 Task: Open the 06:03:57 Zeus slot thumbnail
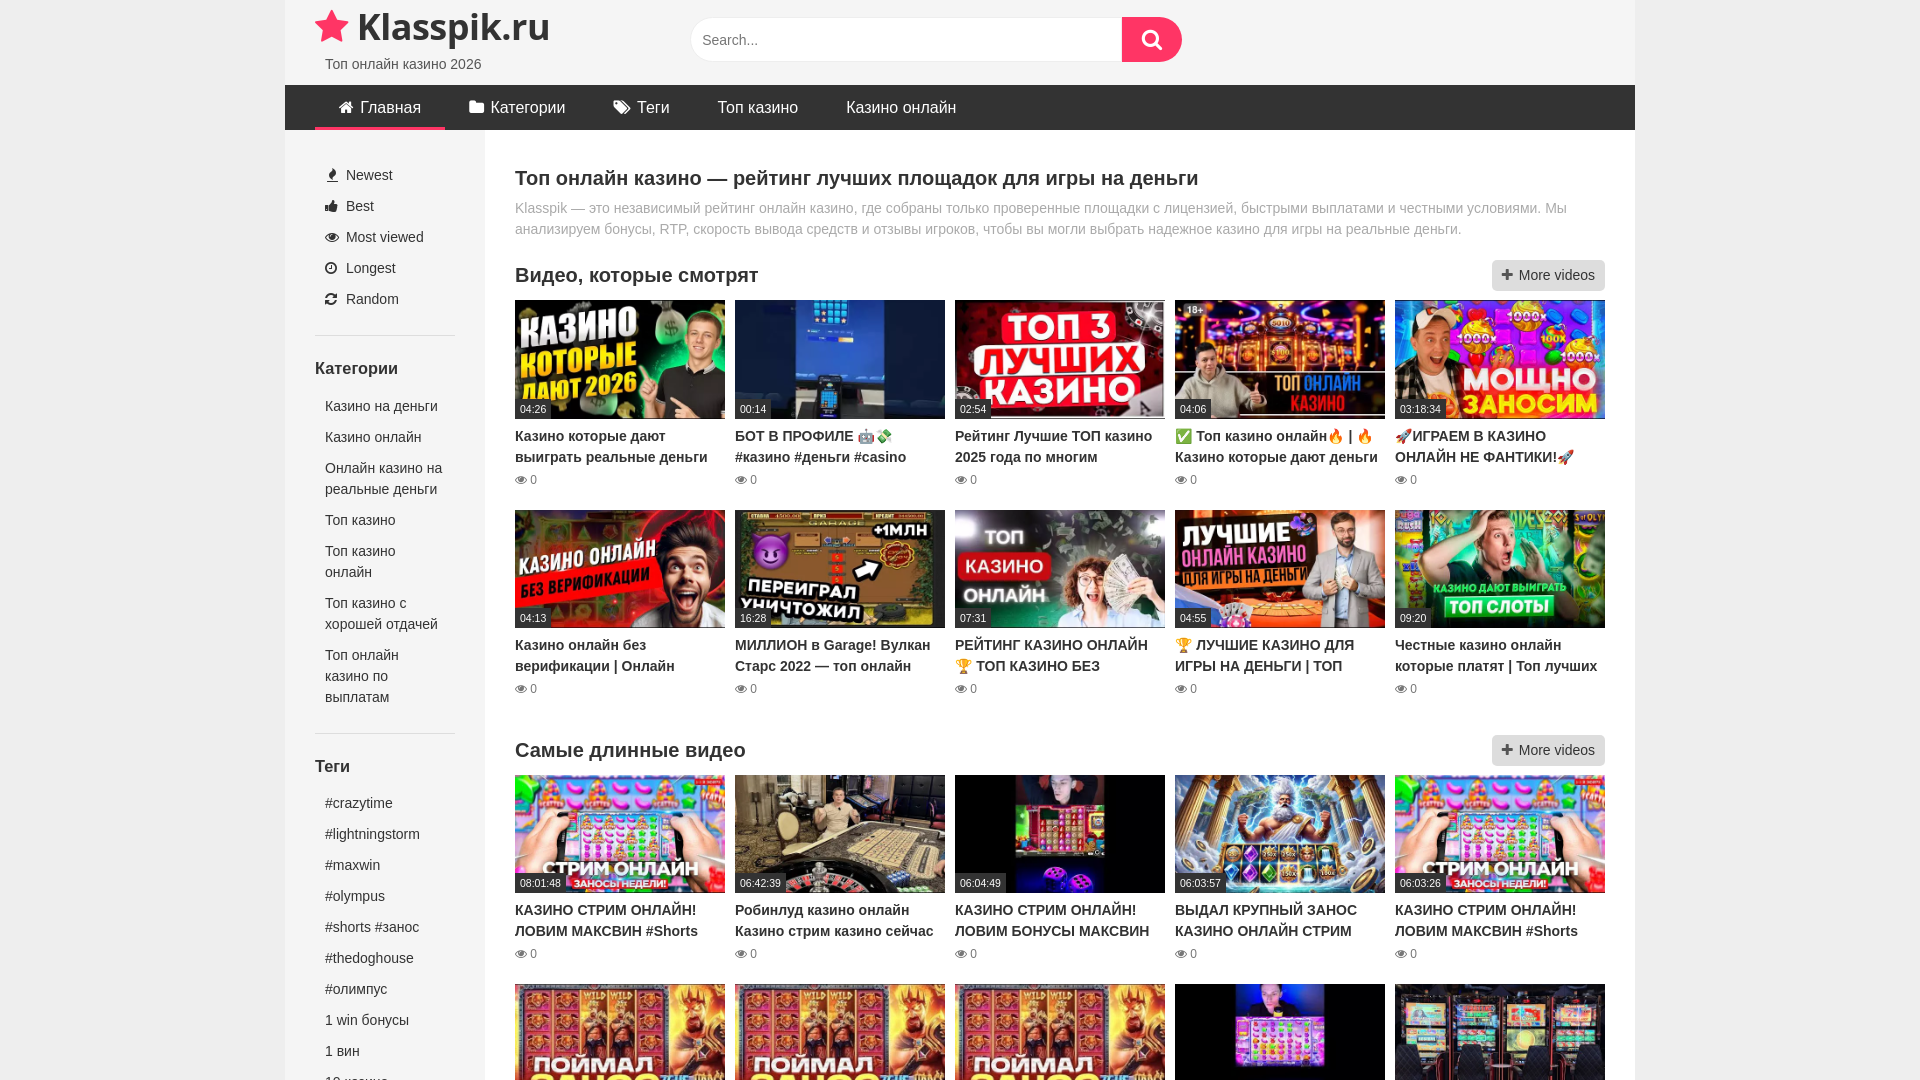click(1280, 834)
